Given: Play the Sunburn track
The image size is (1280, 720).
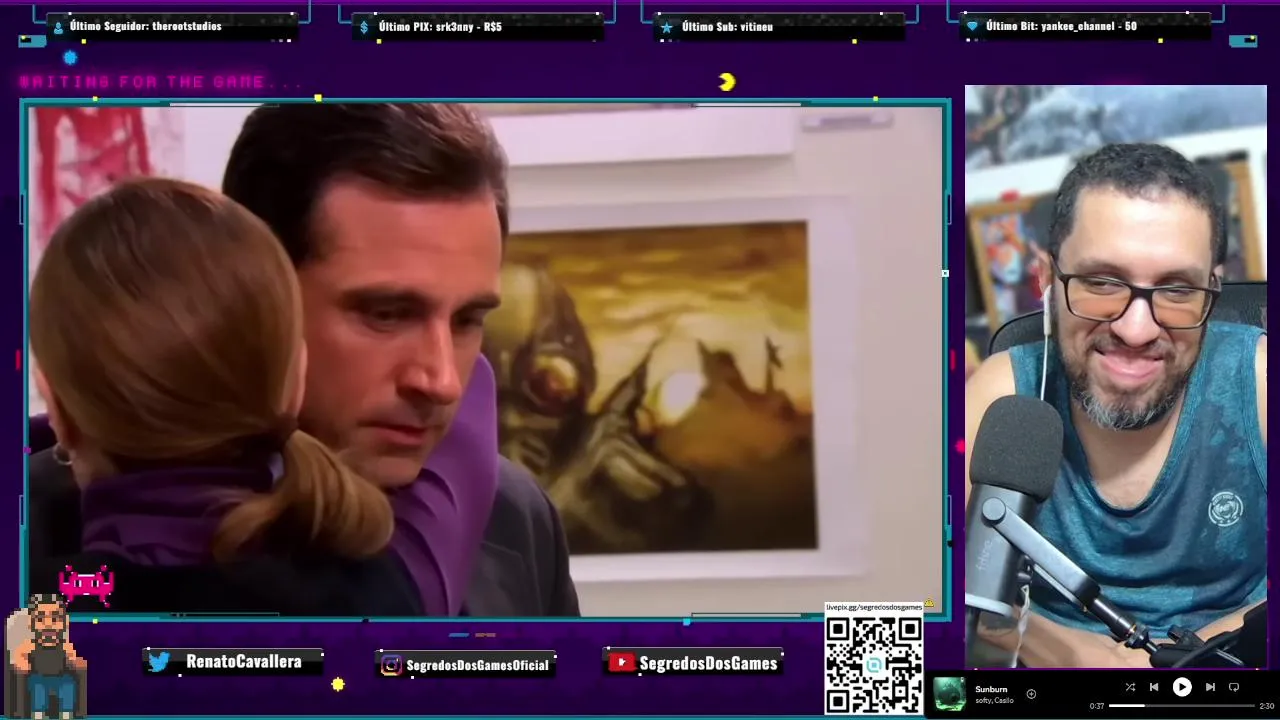Looking at the screenshot, I should (1182, 687).
